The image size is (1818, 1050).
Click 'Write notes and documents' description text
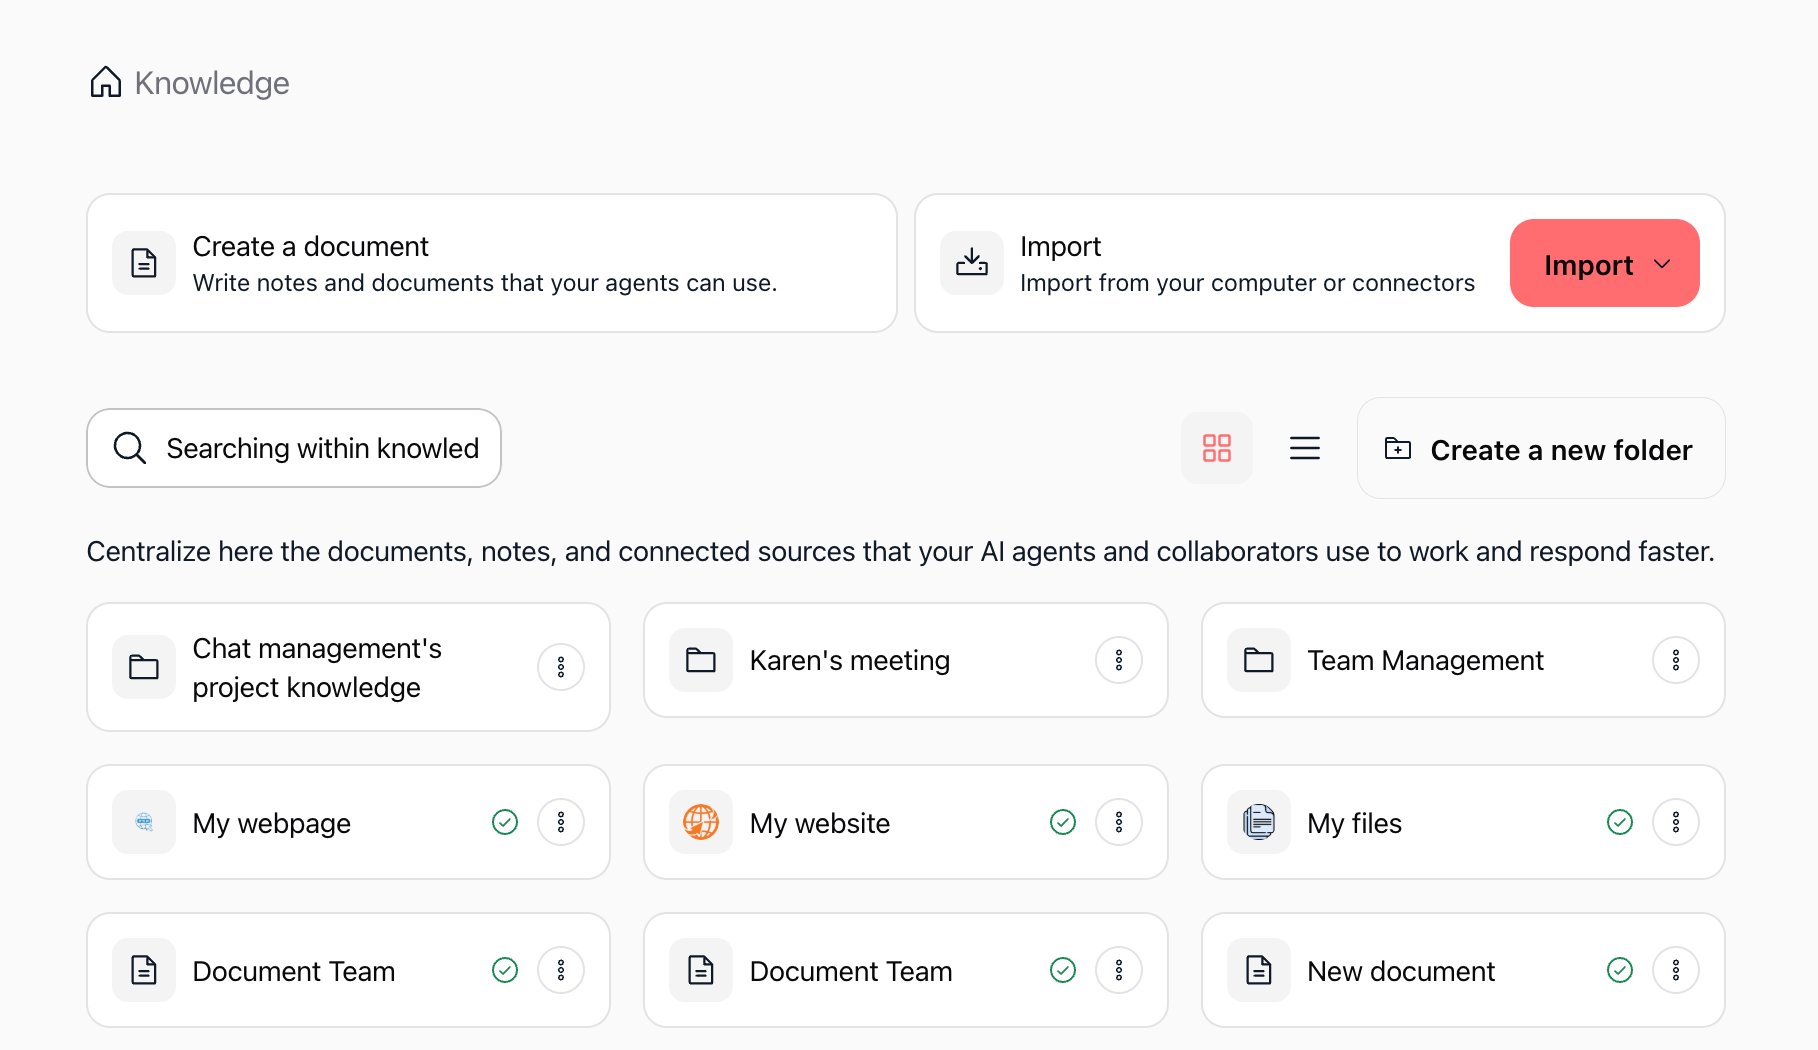point(485,283)
